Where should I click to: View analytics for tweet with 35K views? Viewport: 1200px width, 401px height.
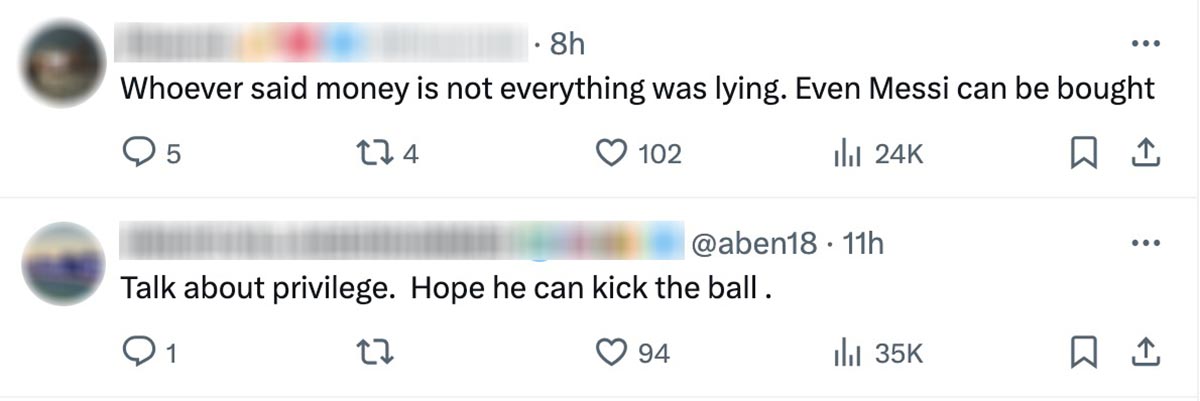[x=845, y=353]
